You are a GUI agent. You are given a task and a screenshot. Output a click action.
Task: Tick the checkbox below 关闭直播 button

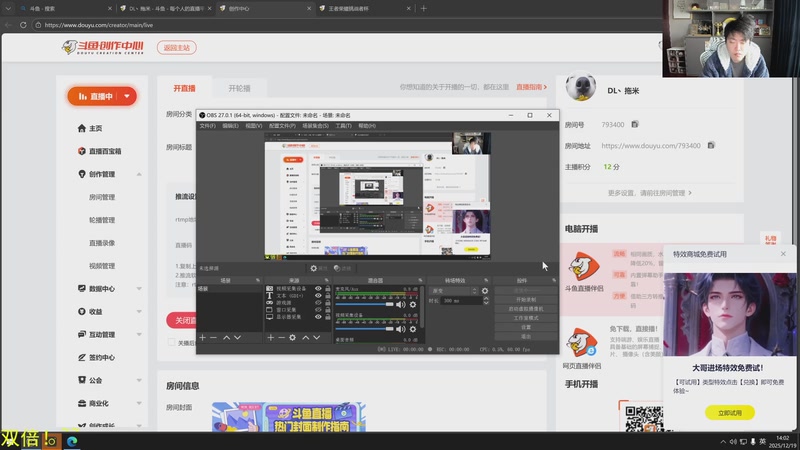tap(171, 343)
